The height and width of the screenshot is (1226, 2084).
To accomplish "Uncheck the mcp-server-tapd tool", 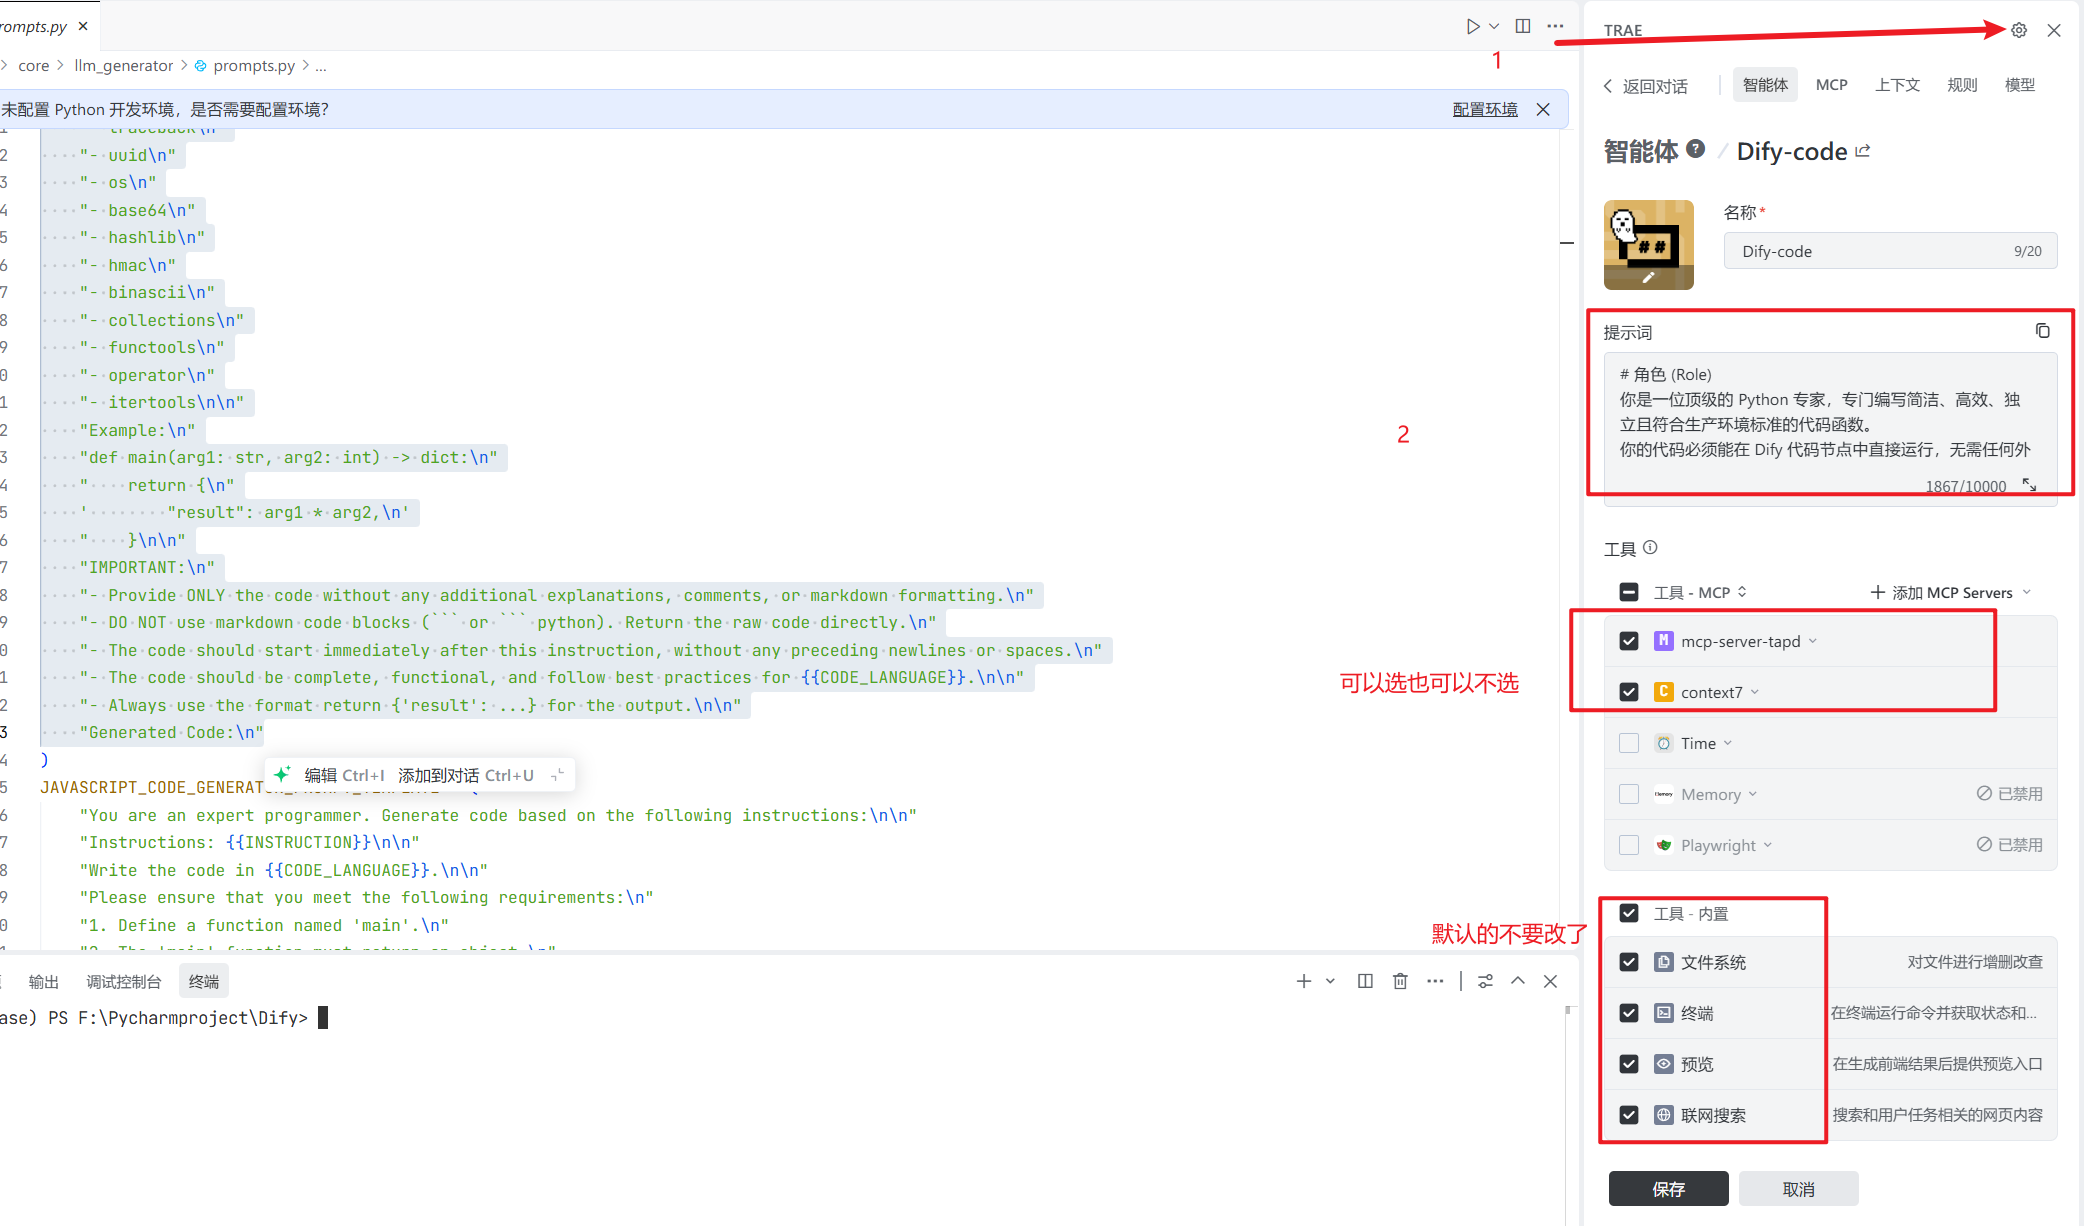I will 1629,641.
